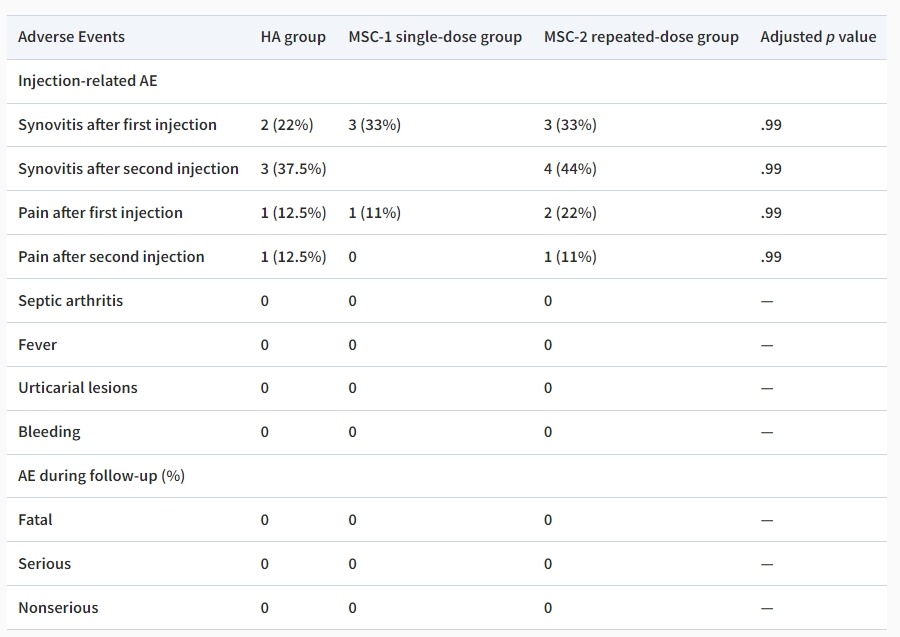Click the Bleeding row label

49,432
